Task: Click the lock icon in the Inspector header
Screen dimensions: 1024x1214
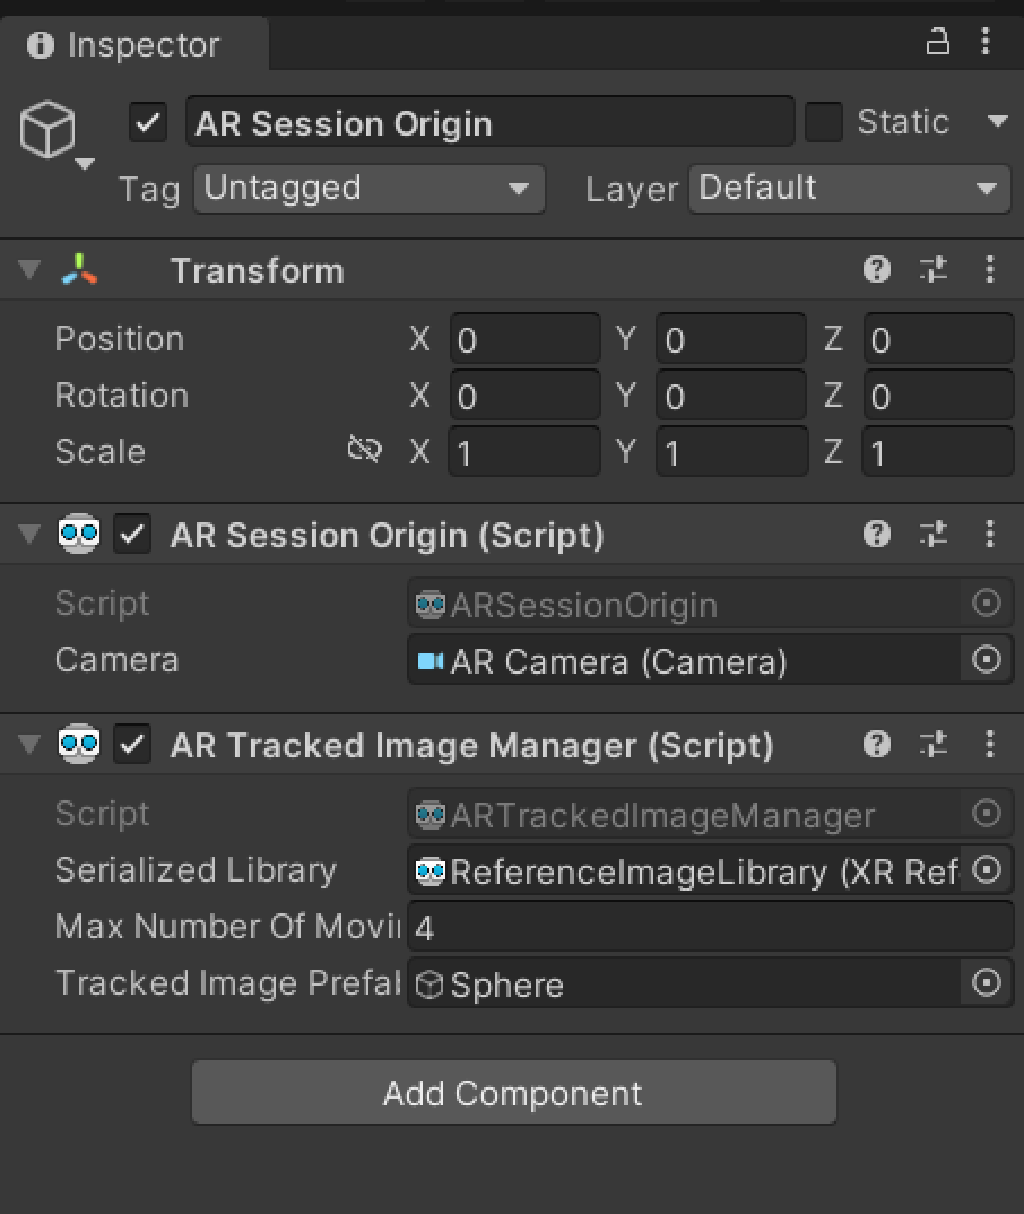Action: coord(938,42)
